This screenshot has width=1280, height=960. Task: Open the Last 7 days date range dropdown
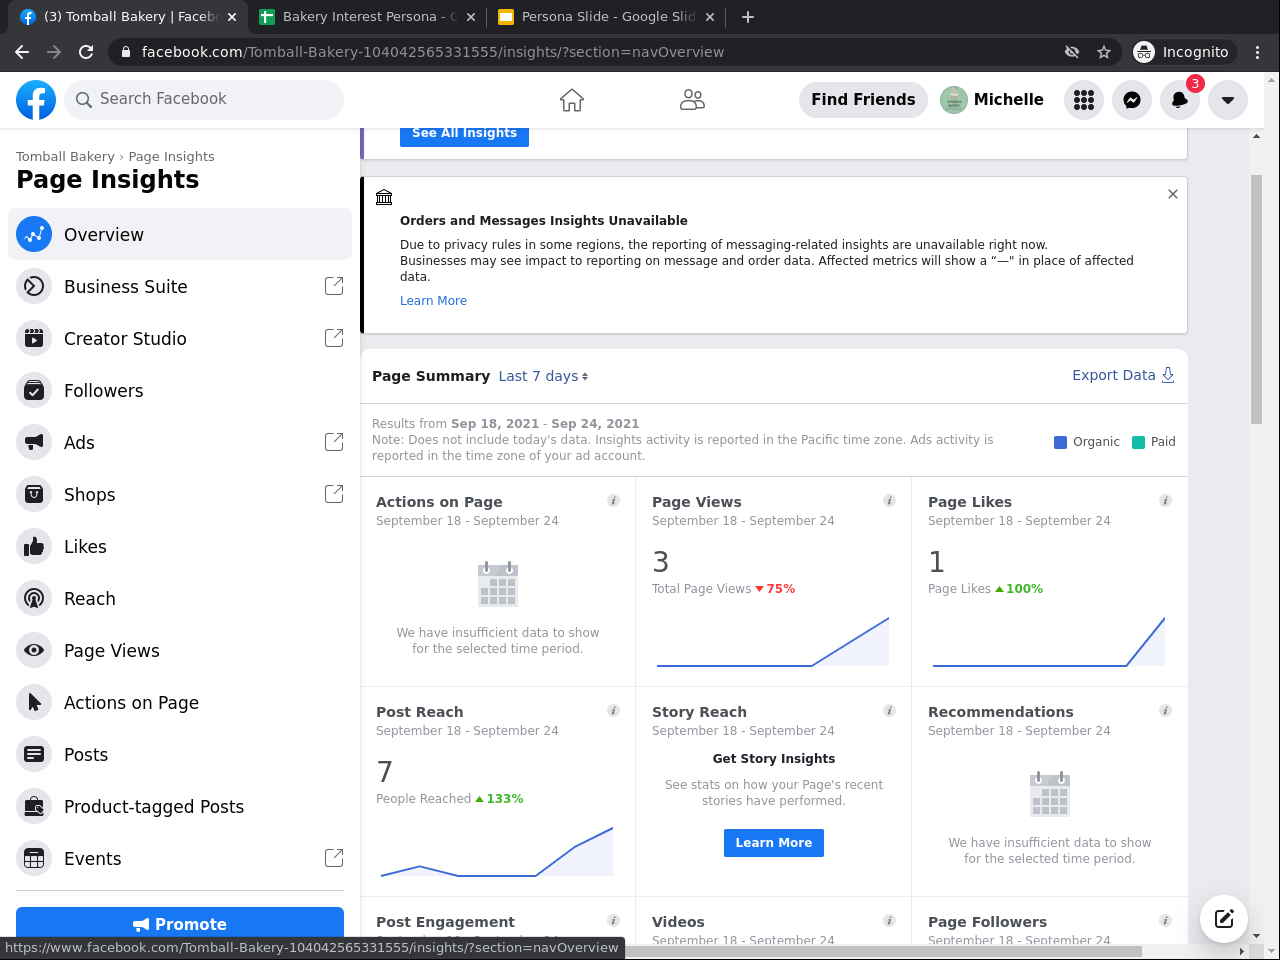(x=543, y=376)
